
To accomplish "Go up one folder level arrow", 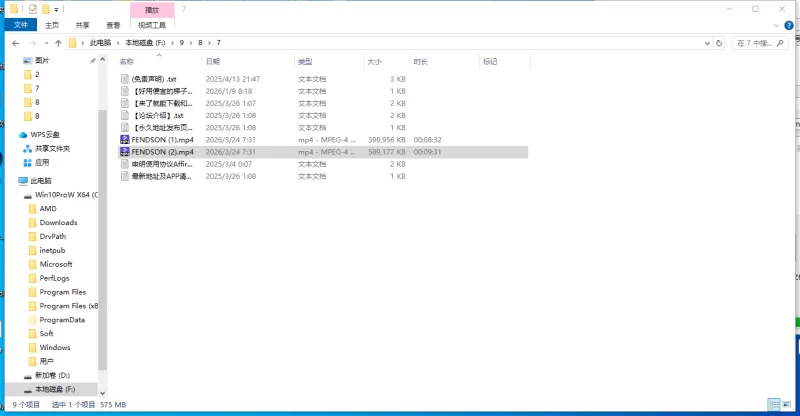I will [x=58, y=43].
